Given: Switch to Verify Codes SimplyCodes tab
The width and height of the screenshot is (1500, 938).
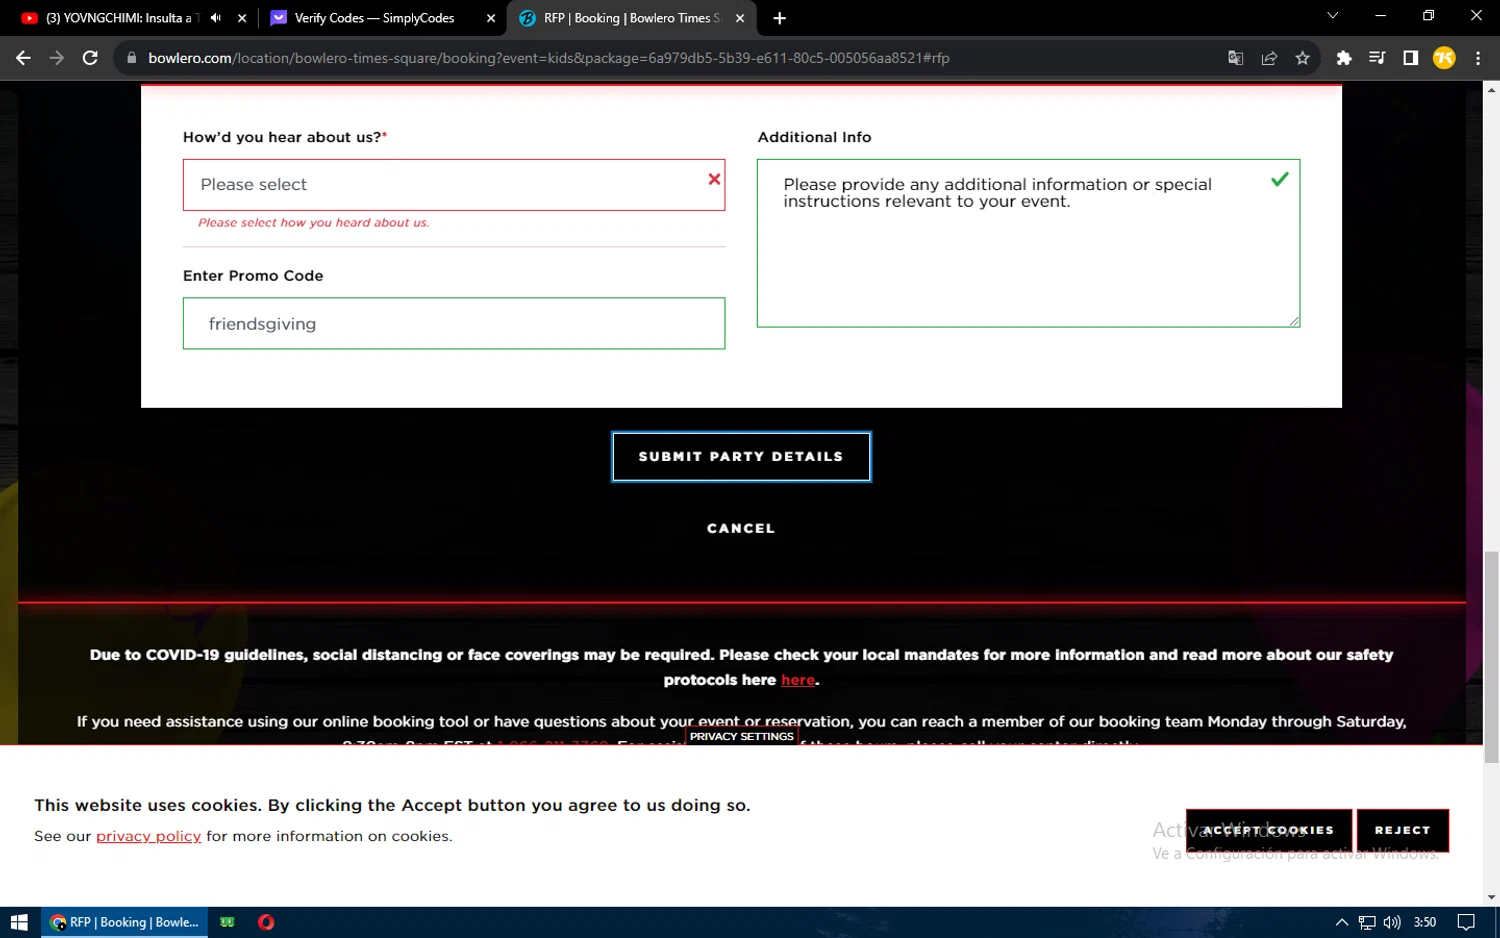Looking at the screenshot, I should [374, 18].
